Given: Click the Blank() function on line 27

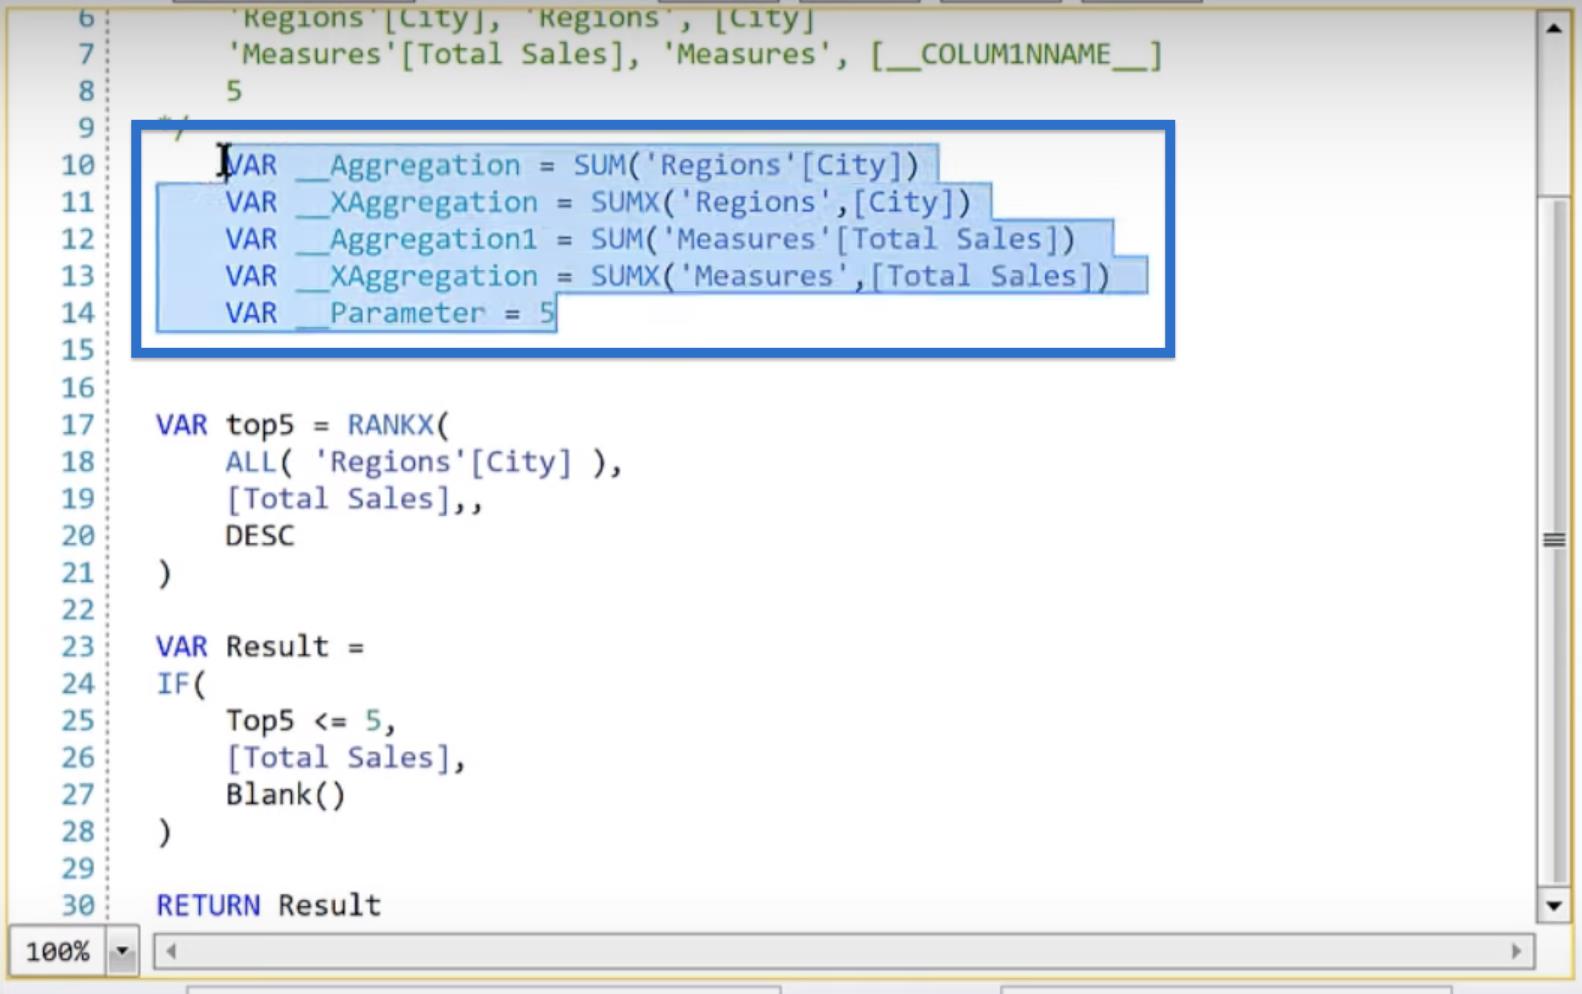Looking at the screenshot, I should click(285, 795).
